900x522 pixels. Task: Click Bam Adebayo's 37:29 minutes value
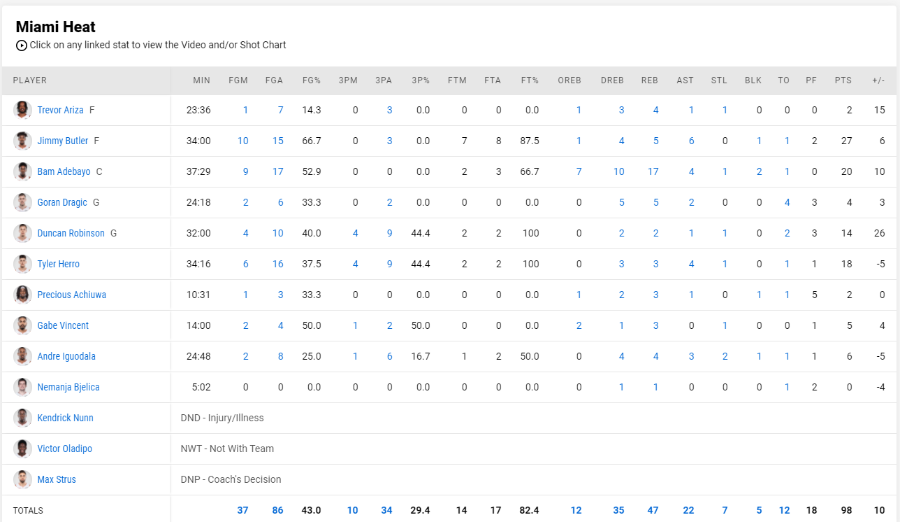(x=199, y=171)
